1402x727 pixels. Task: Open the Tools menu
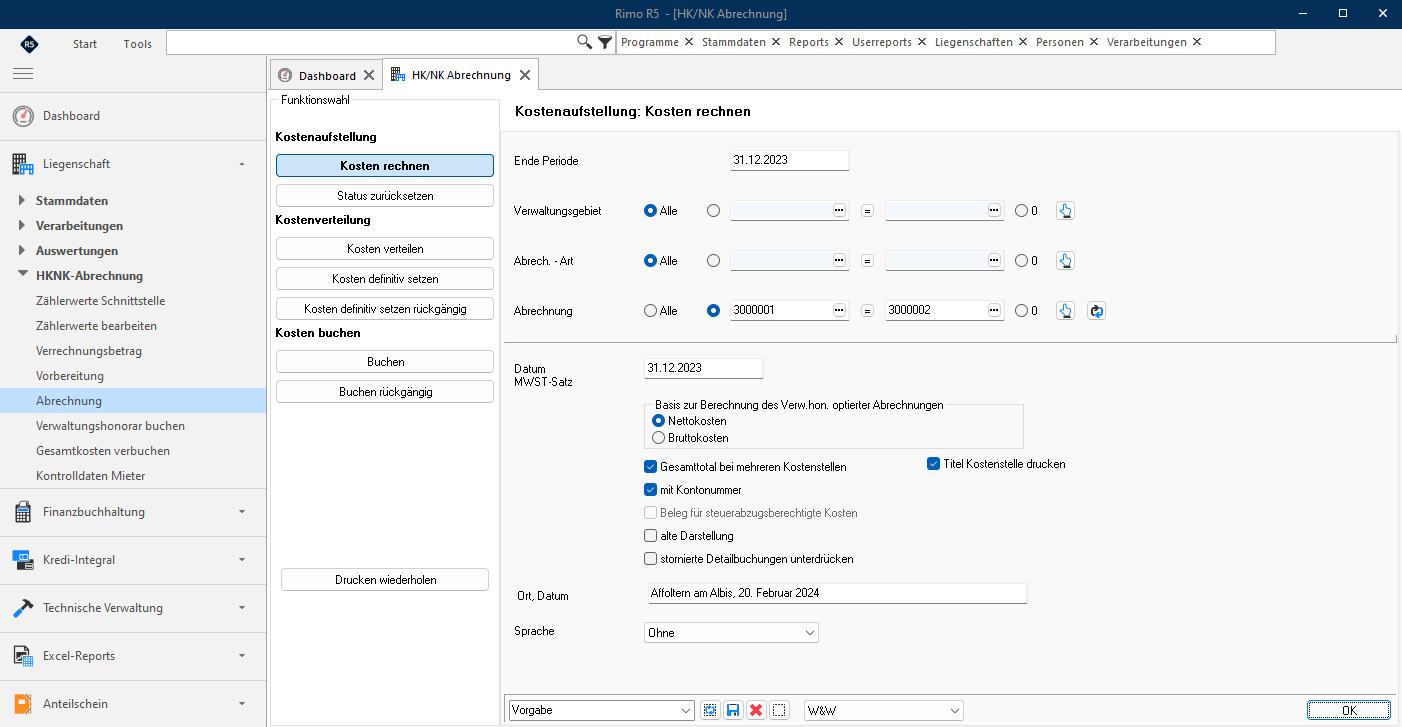[x=138, y=44]
